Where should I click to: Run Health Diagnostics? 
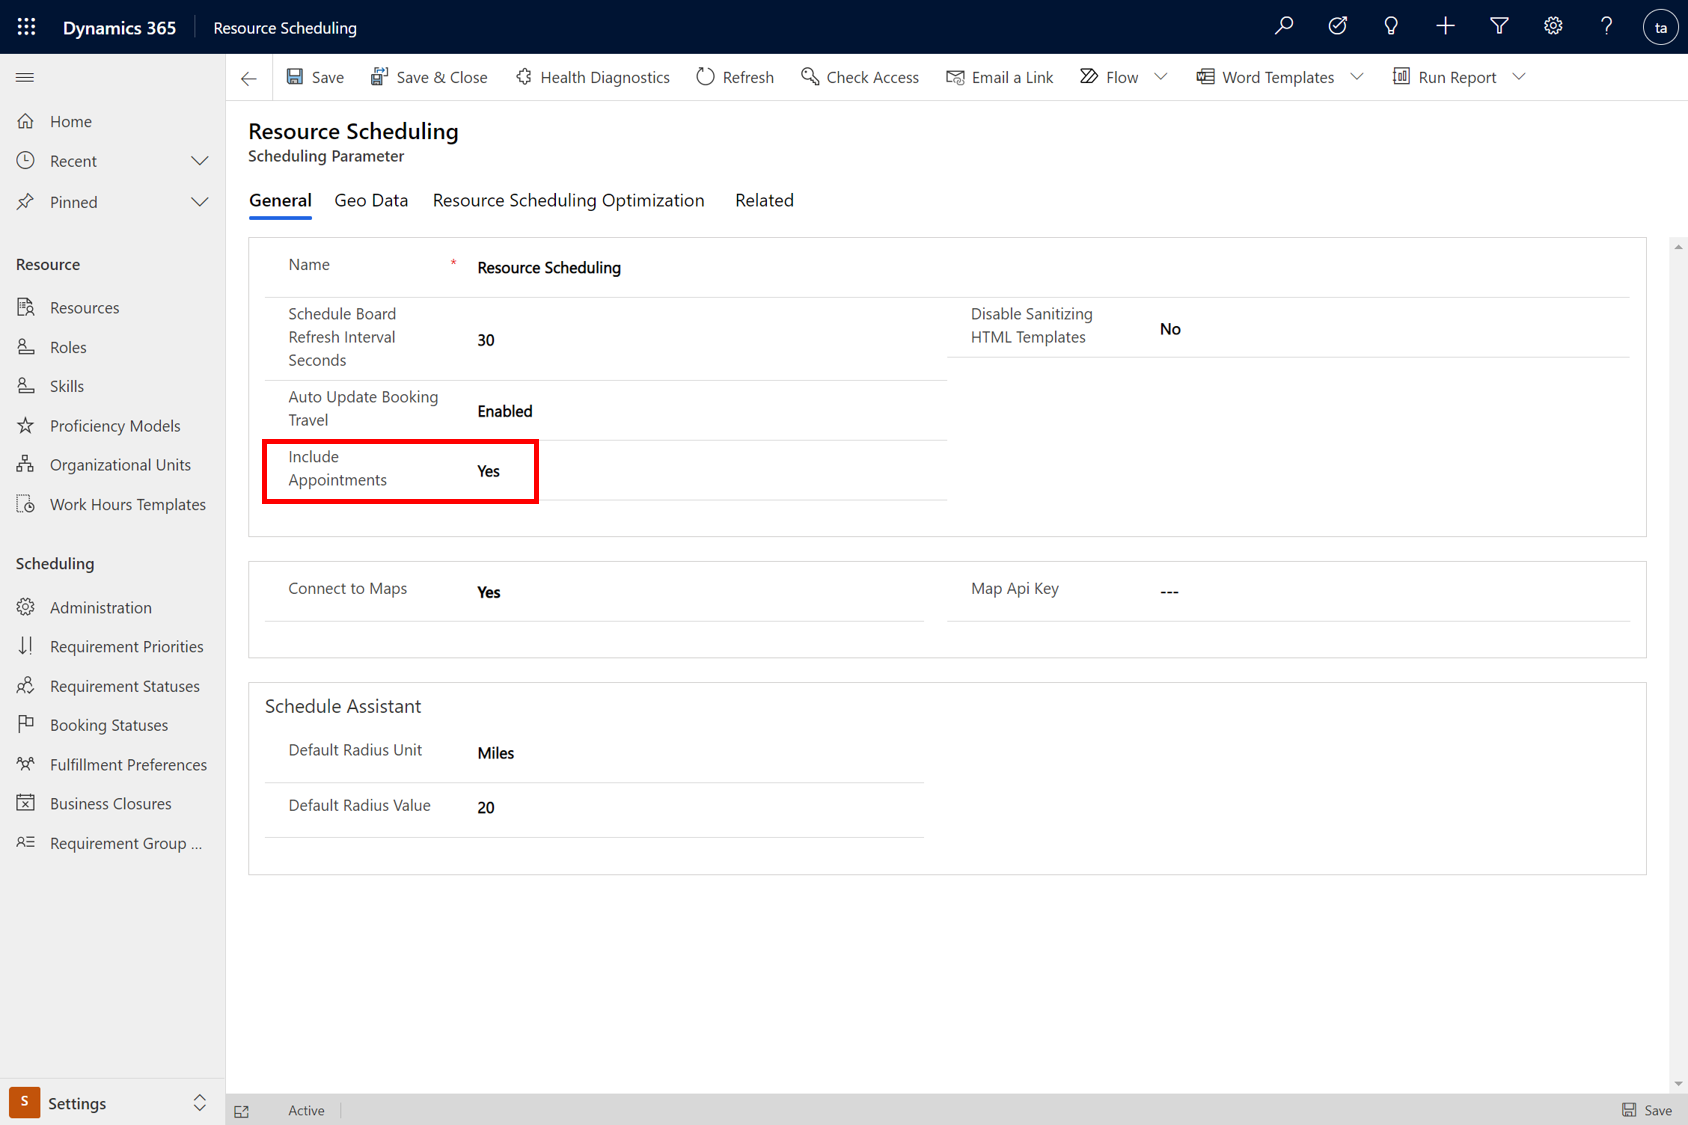tap(593, 77)
